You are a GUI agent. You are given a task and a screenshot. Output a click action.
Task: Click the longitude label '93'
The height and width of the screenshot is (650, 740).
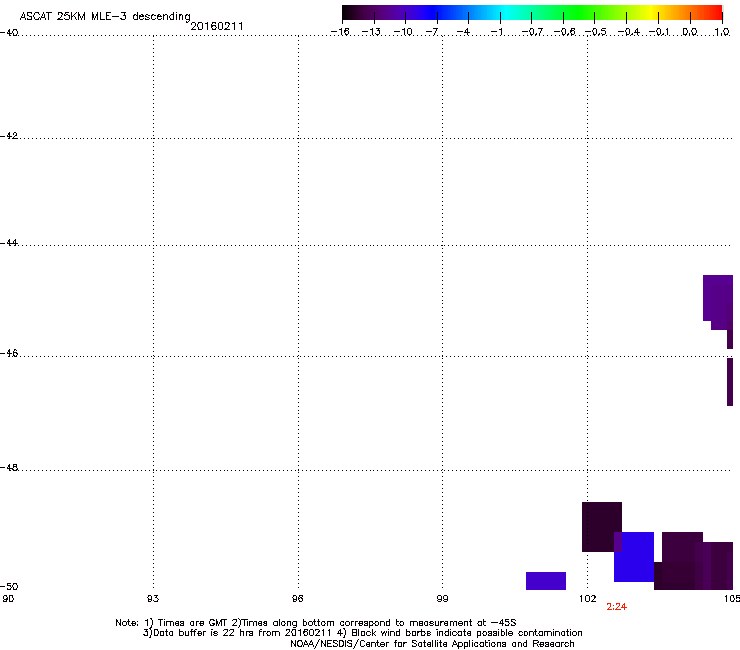click(x=153, y=599)
